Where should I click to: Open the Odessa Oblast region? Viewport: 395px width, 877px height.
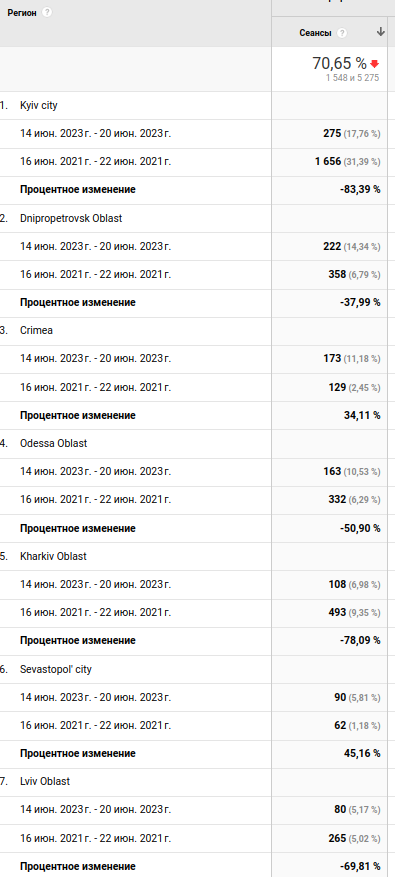point(54,443)
